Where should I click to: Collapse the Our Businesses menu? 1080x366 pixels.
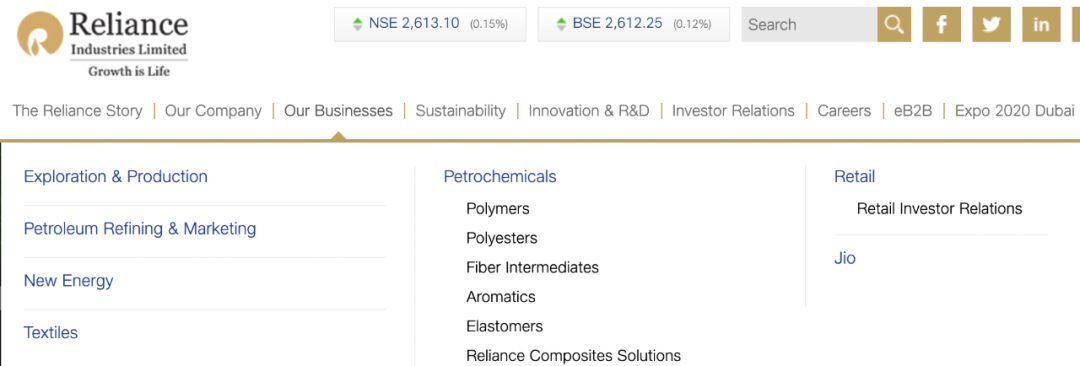tap(338, 110)
